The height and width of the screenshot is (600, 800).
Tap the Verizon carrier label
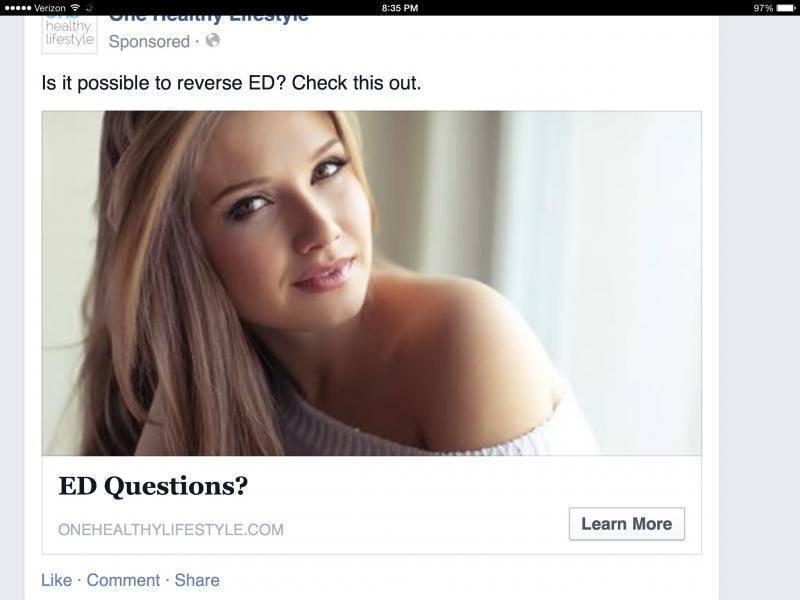pos(49,8)
